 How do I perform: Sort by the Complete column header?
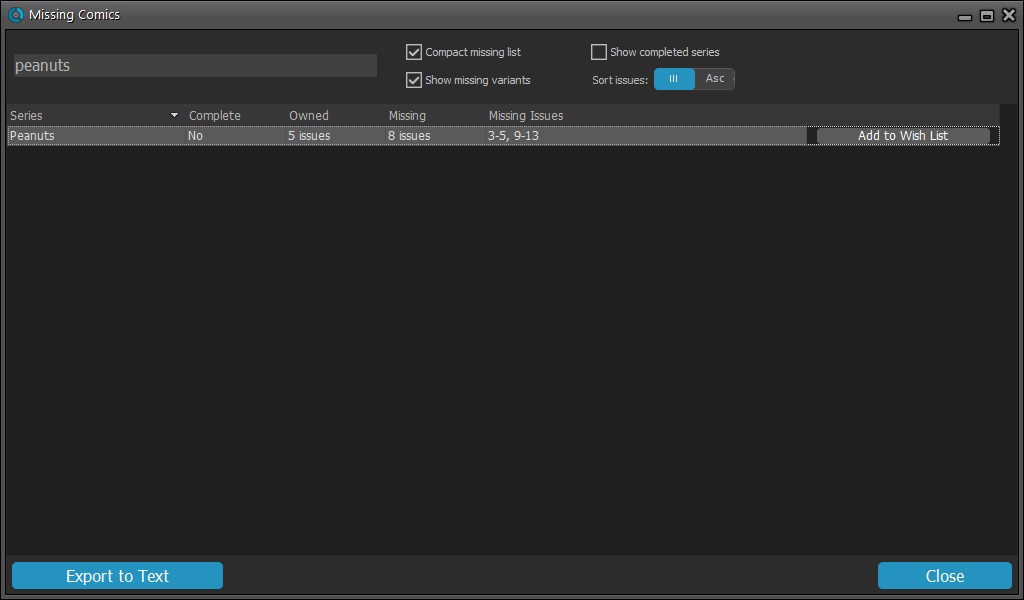(x=215, y=116)
